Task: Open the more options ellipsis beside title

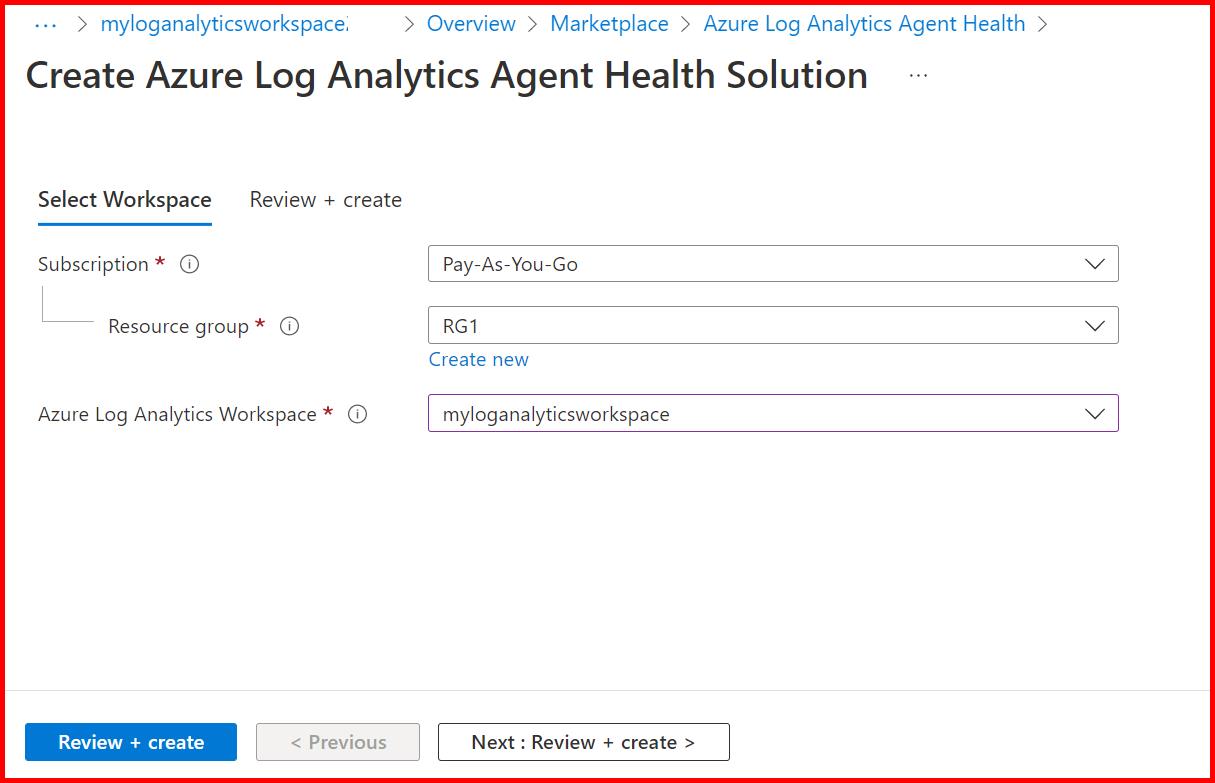Action: pyautogui.click(x=918, y=76)
